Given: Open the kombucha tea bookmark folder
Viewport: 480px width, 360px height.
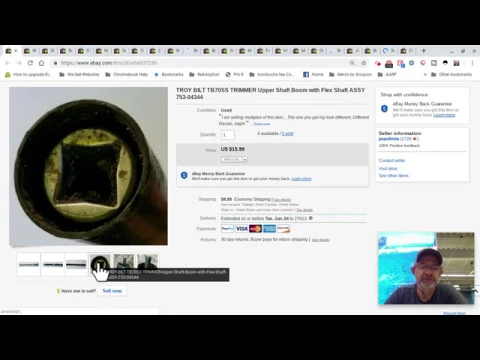Looking at the screenshot, I should click(272, 74).
